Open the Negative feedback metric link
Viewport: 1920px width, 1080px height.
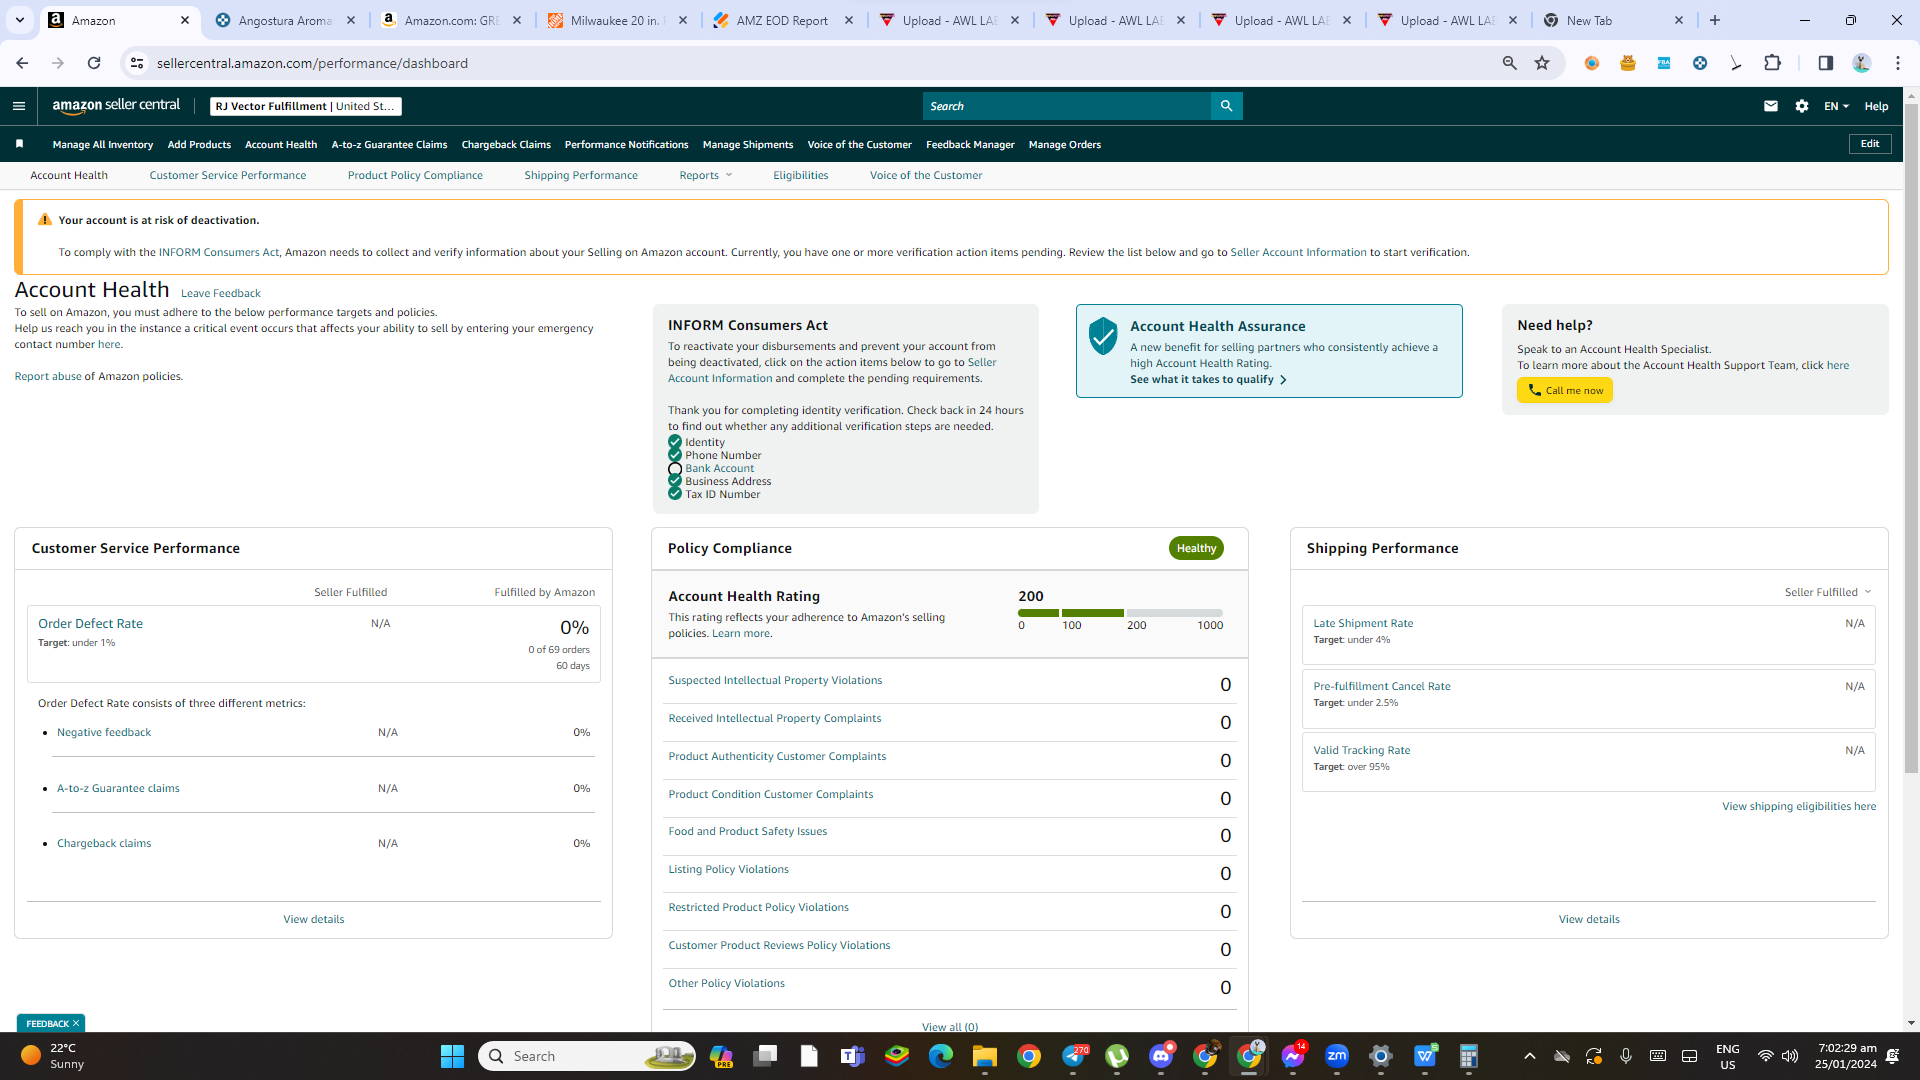tap(104, 732)
